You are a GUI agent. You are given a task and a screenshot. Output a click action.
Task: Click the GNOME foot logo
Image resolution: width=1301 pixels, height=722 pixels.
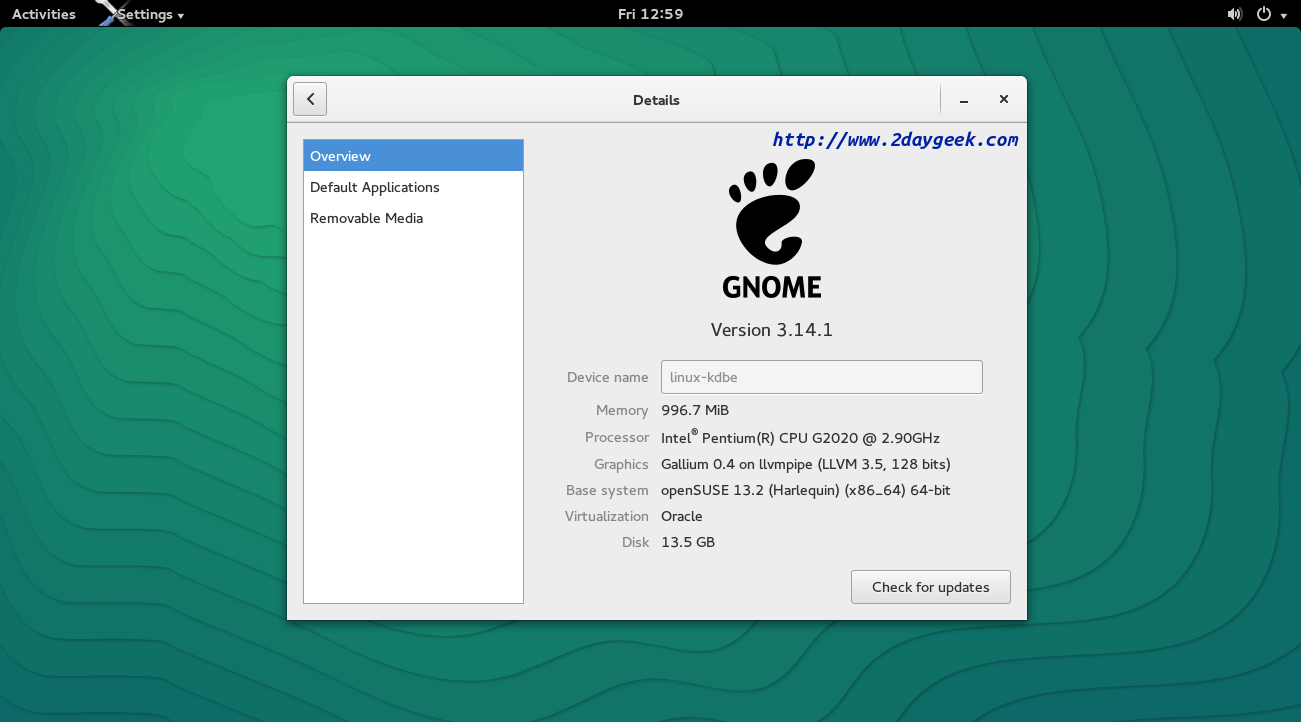pos(772,210)
